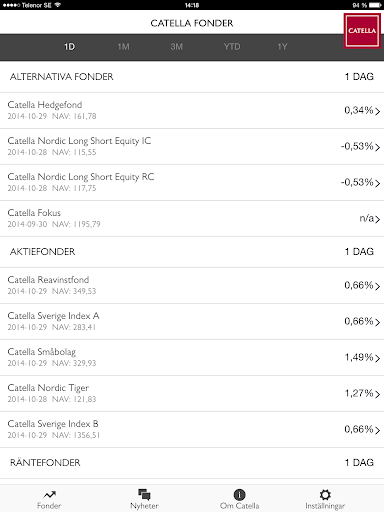
Task: Tap the battery indicator in status bar
Action: pos(375,5)
